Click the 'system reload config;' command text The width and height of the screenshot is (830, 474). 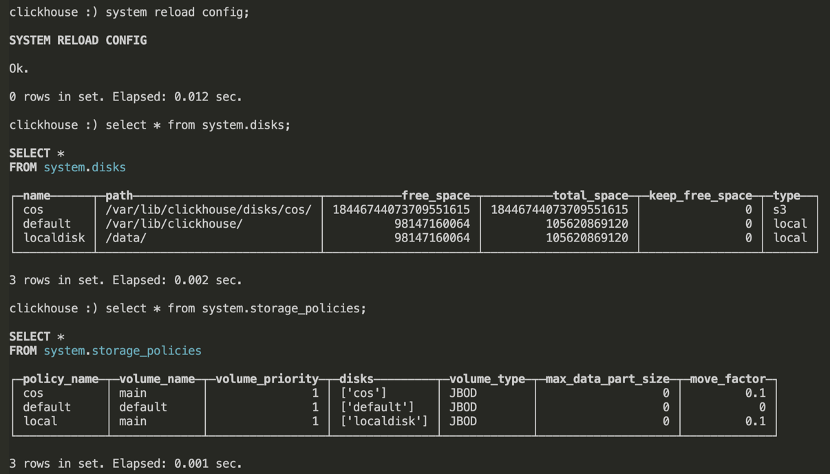pos(177,12)
